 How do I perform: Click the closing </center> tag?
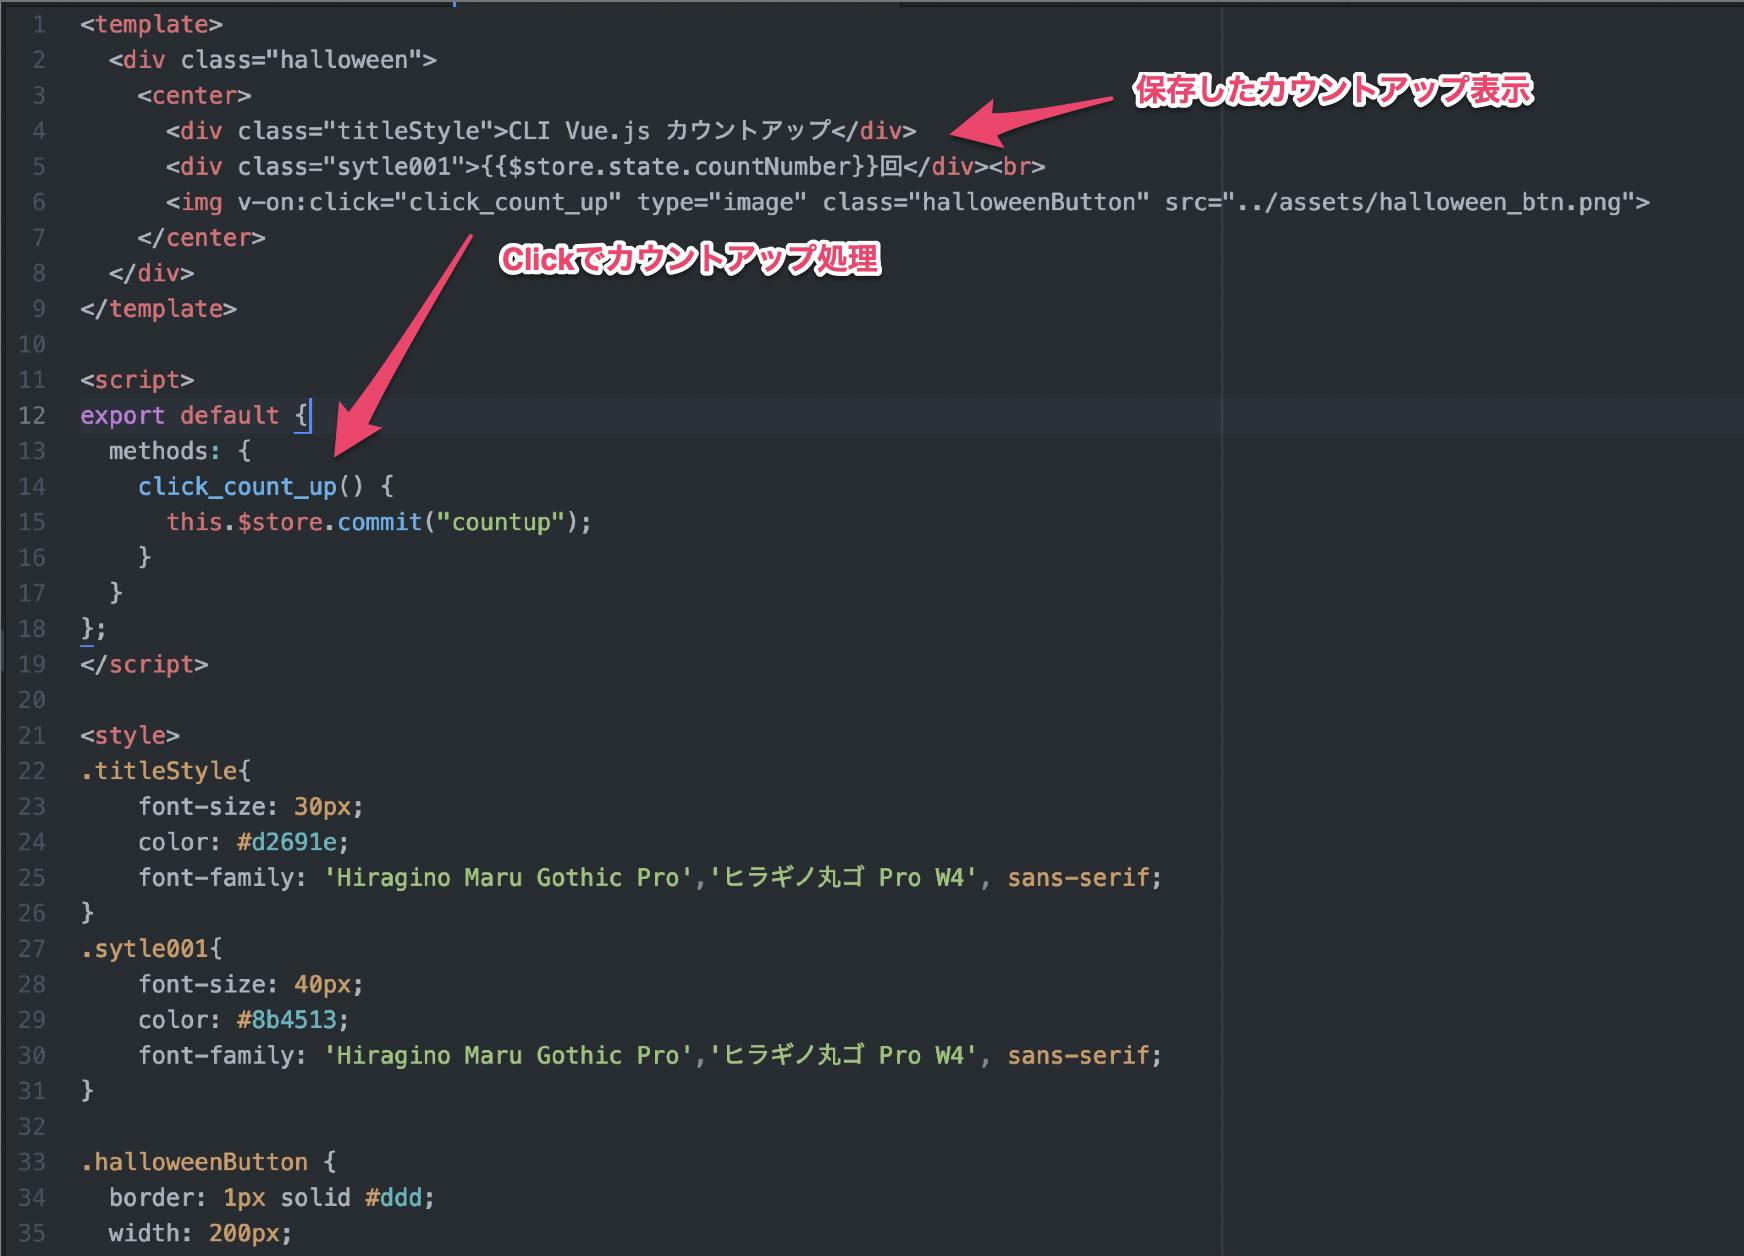coord(202,237)
